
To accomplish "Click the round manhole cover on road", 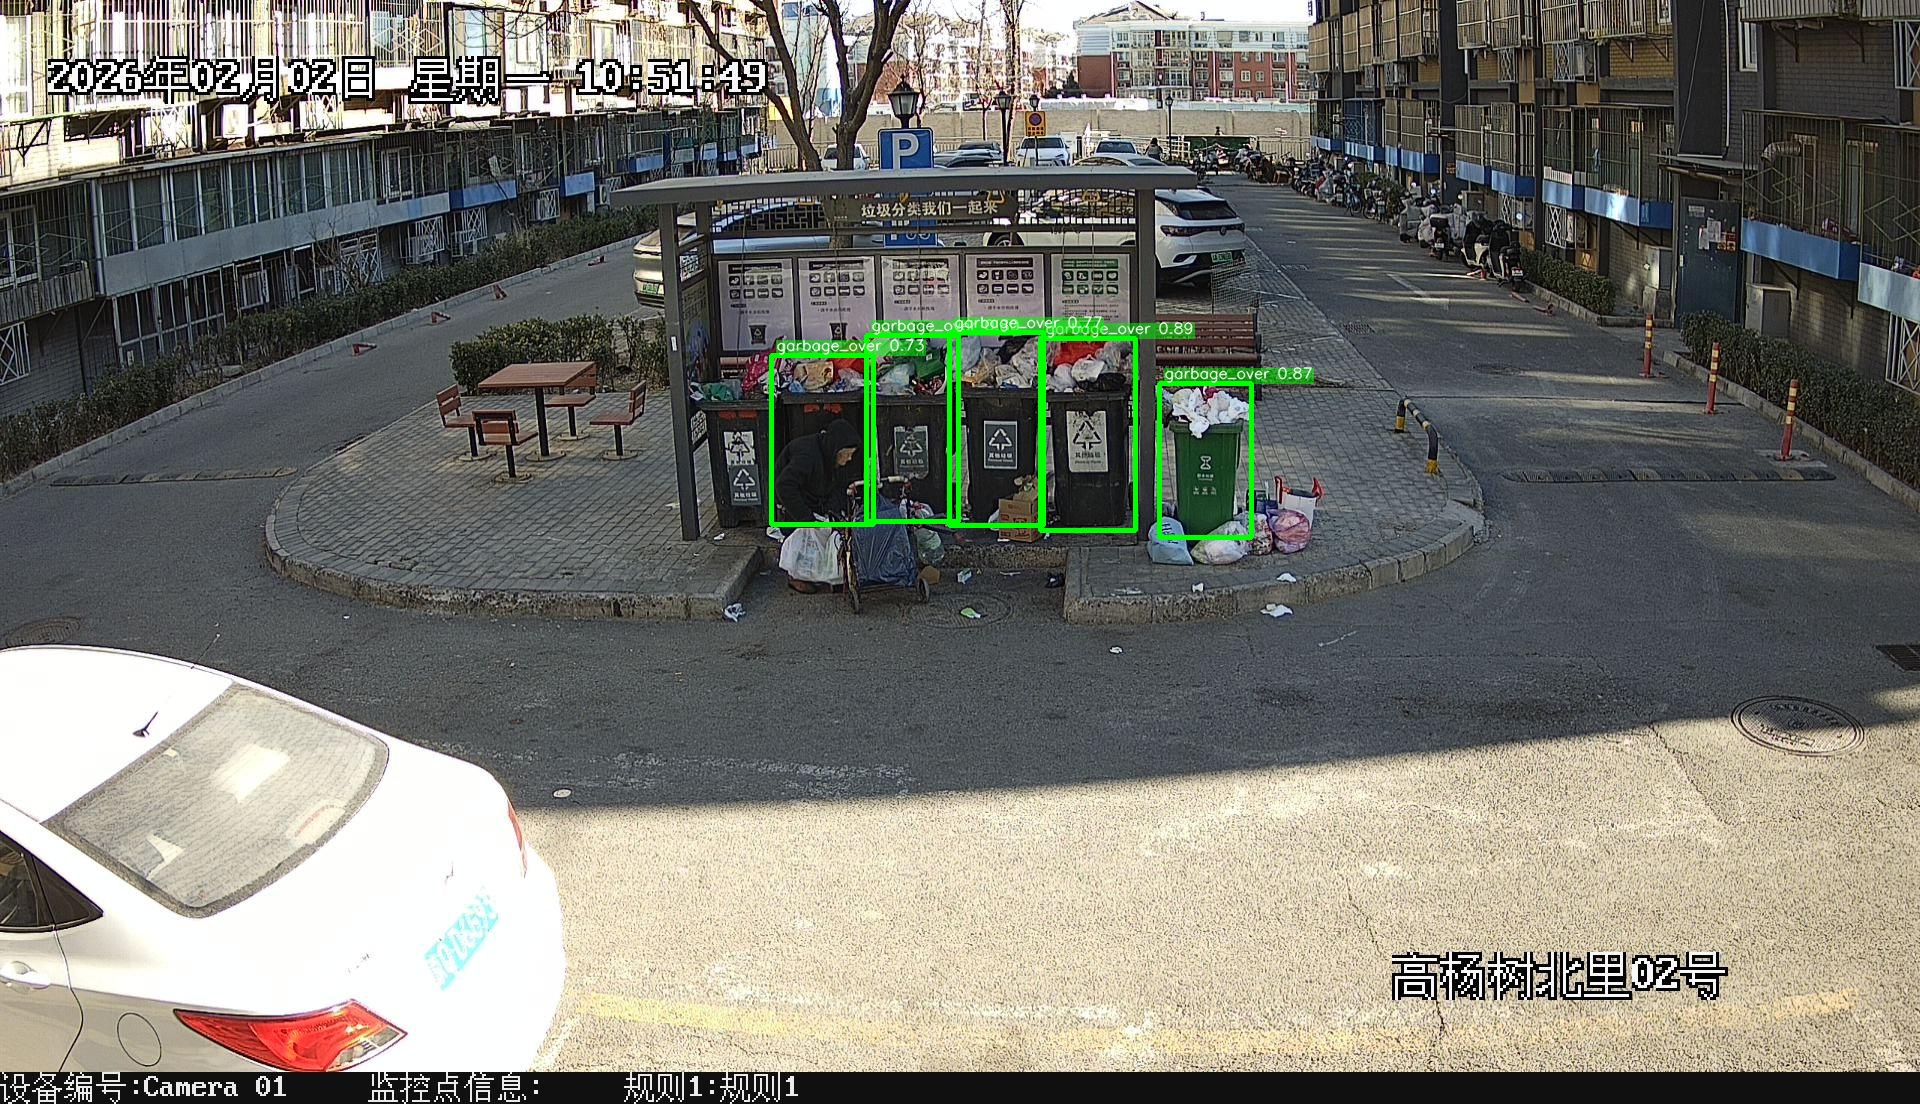I will point(1797,724).
